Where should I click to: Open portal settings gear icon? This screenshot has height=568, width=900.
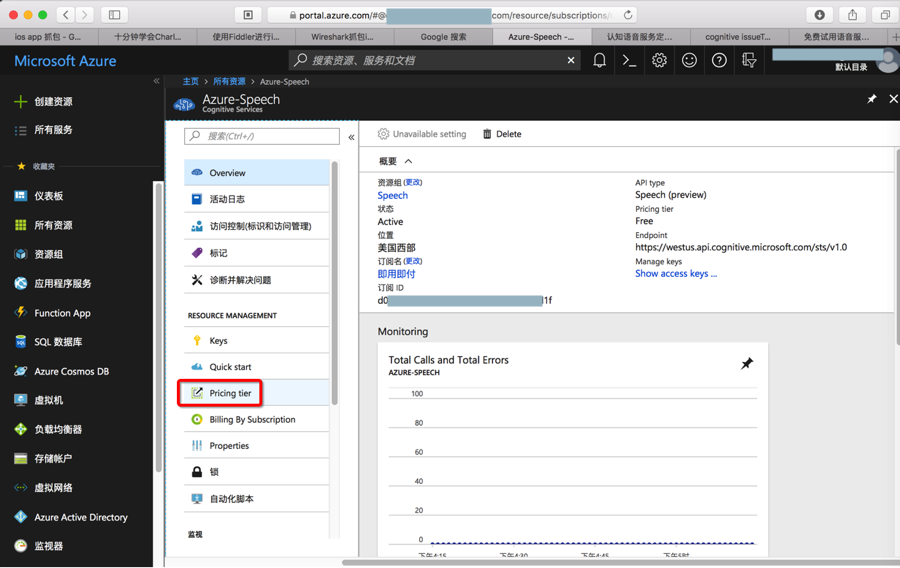(x=659, y=61)
